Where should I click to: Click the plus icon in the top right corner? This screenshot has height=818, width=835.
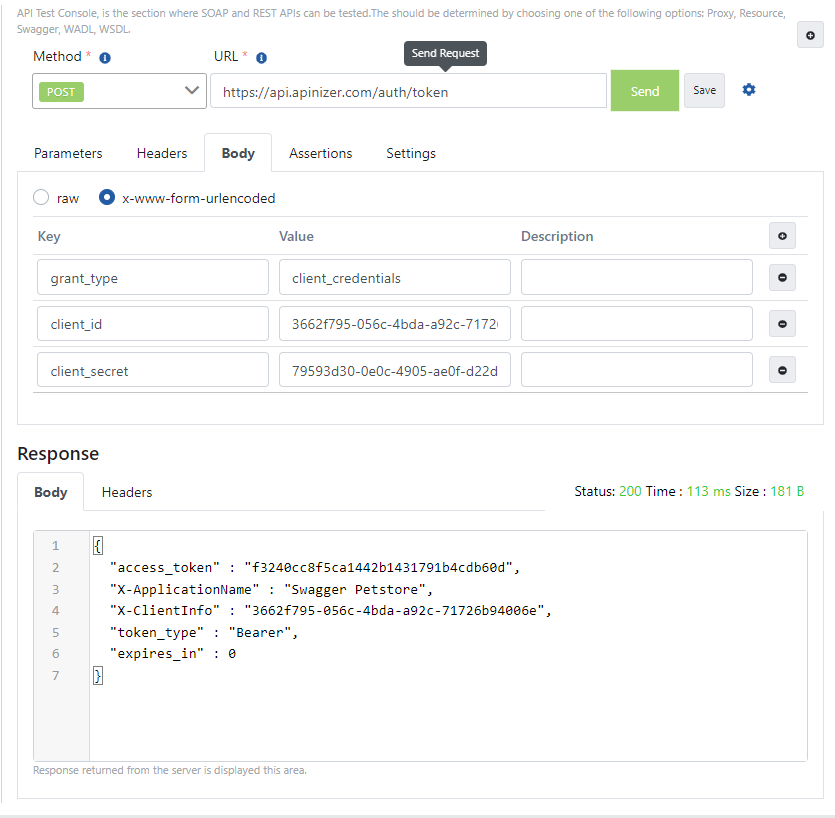coord(810,35)
